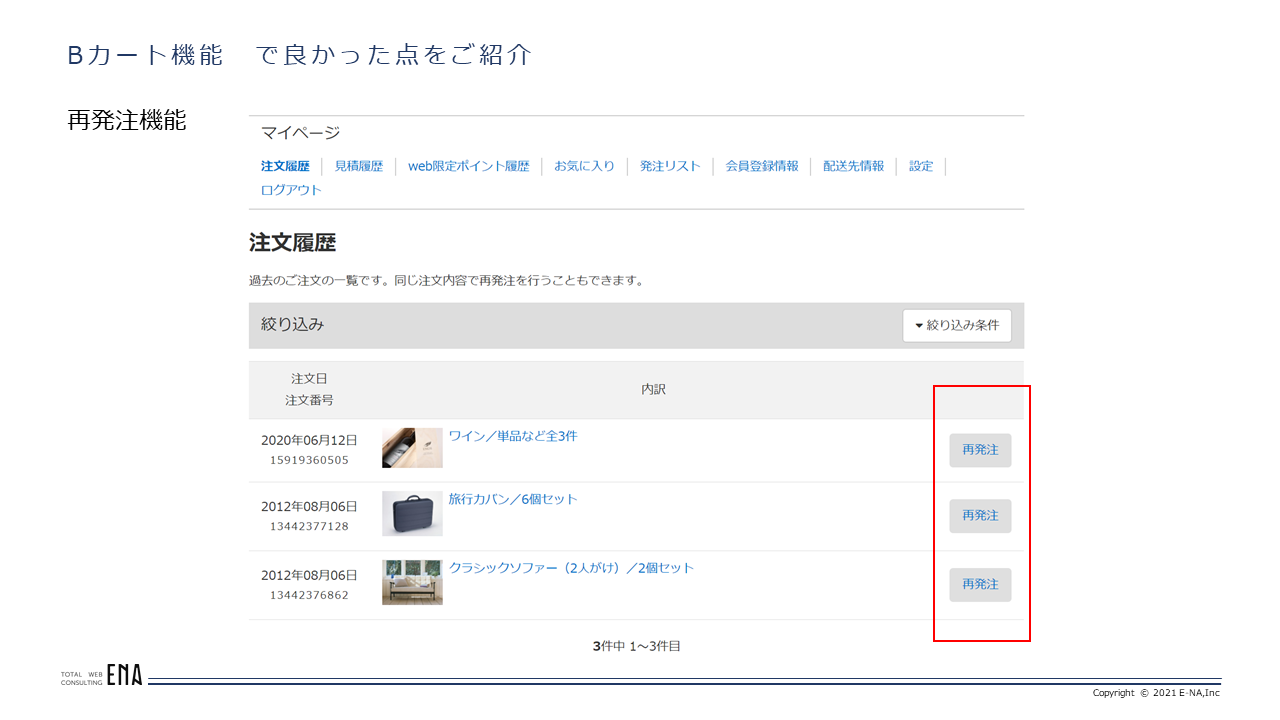Select the date 2020年06月12日
The height and width of the screenshot is (720, 1280).
point(309,440)
